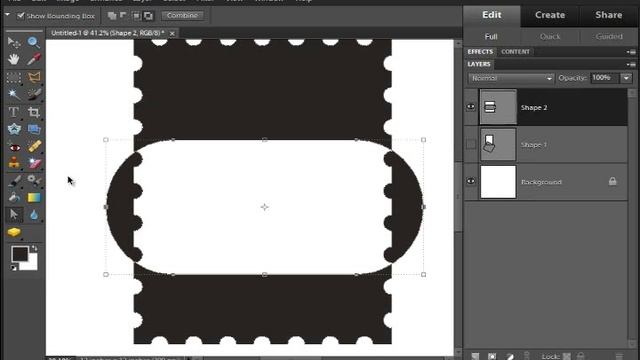Open the tool preset dropdown arrow
The height and width of the screenshot is (360, 640).
click(x=7, y=15)
